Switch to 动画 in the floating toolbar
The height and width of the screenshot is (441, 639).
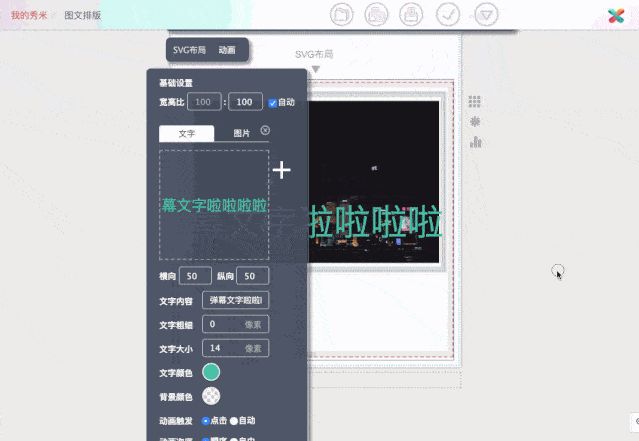[x=227, y=50]
